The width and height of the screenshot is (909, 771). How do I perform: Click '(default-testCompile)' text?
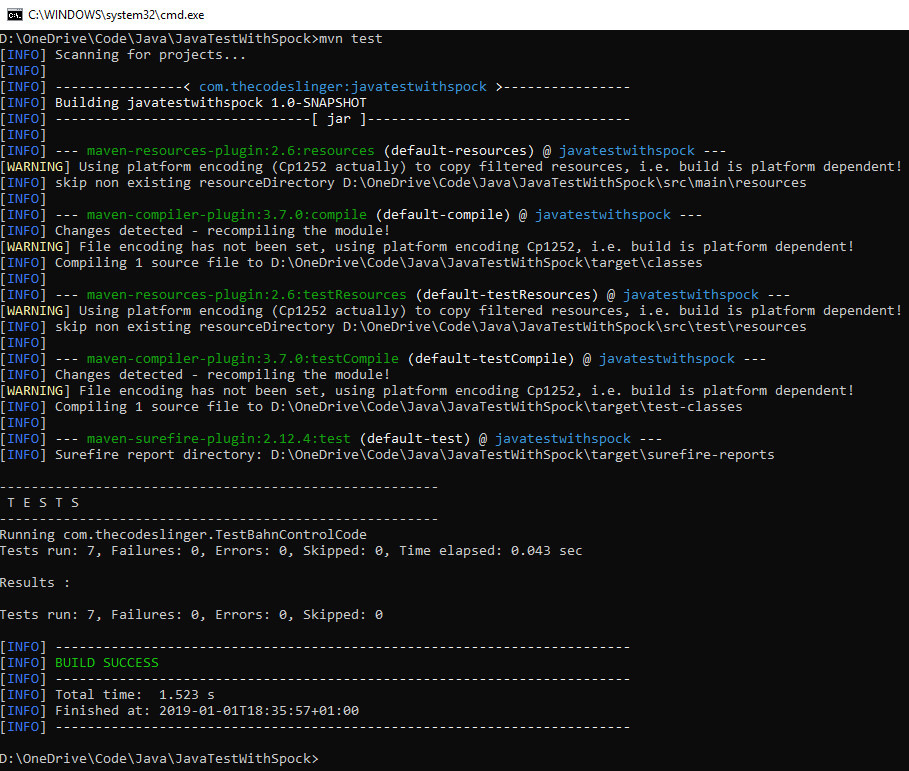click(x=491, y=359)
